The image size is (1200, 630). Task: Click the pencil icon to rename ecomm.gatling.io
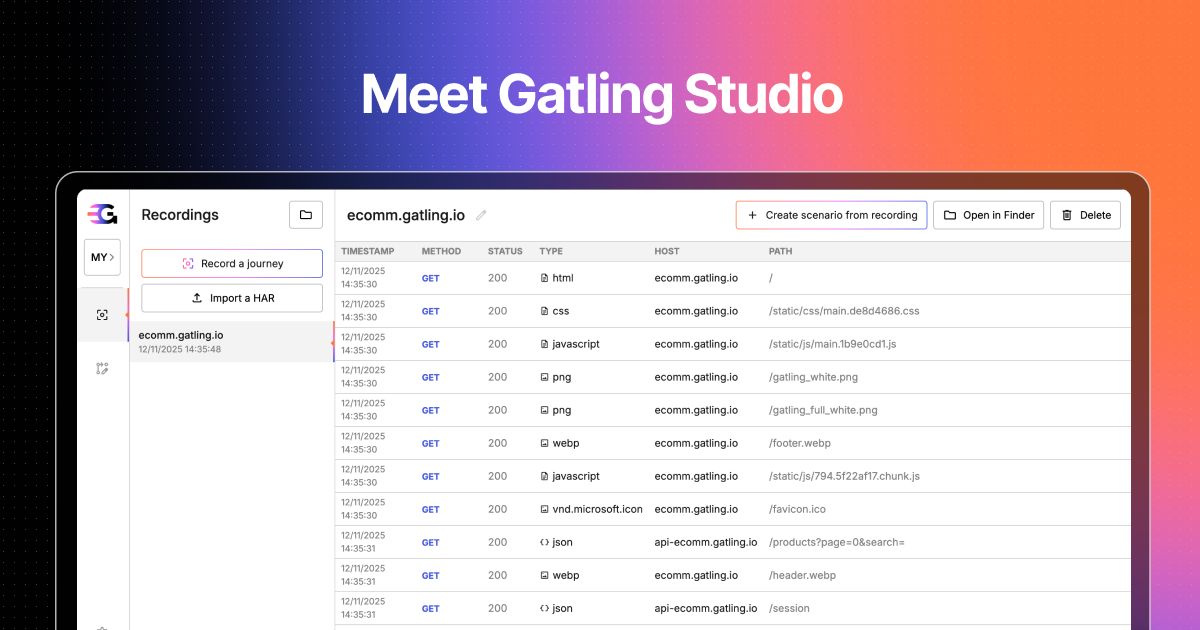pos(481,214)
